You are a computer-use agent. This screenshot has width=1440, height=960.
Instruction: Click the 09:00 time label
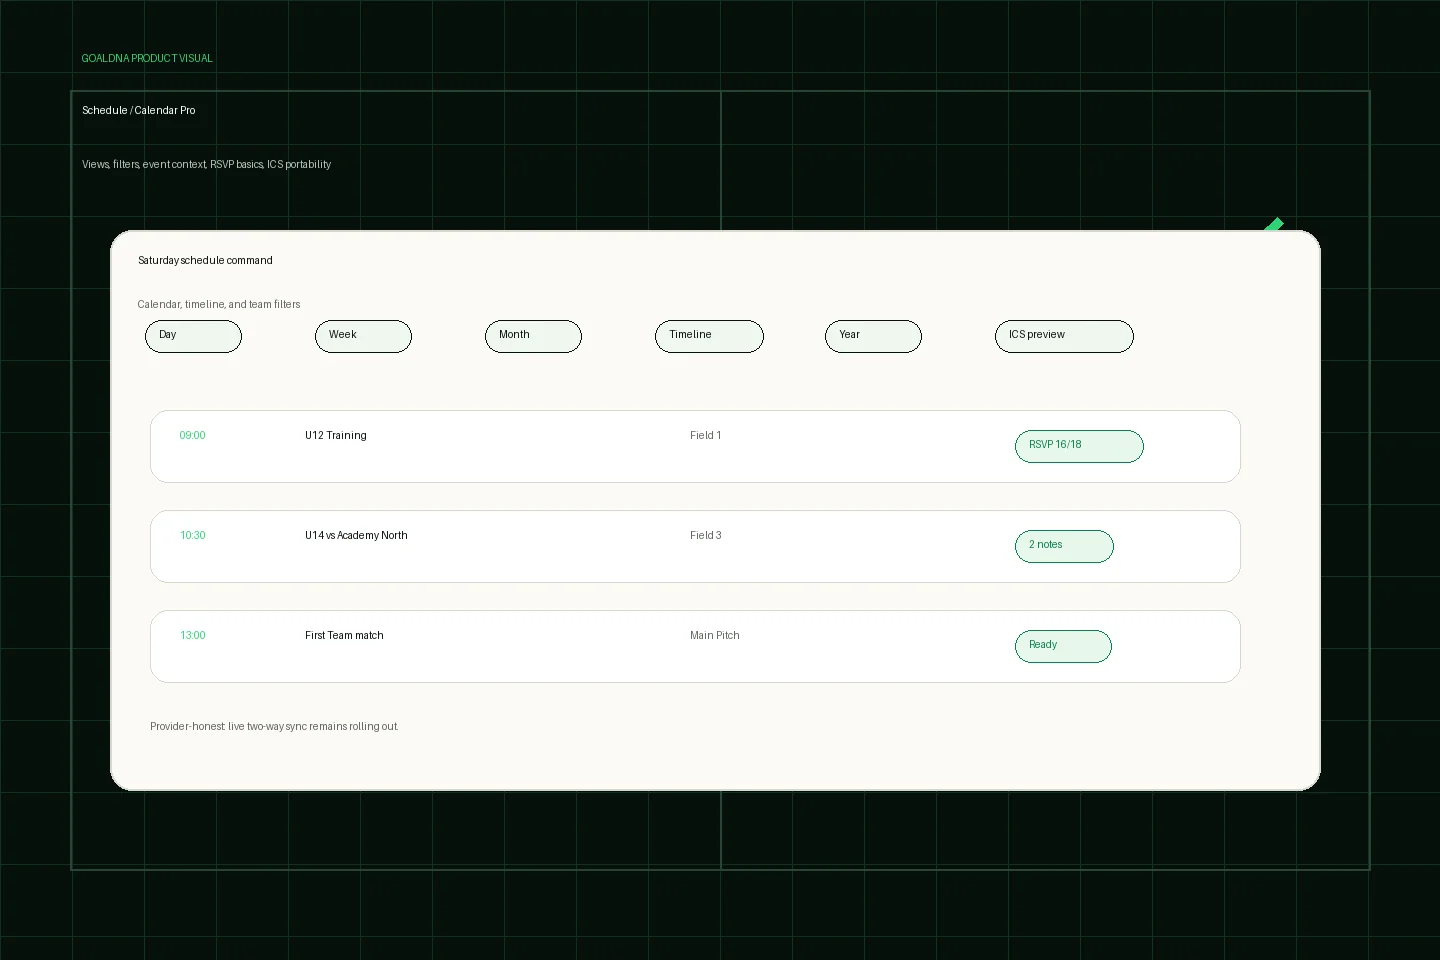tap(192, 435)
